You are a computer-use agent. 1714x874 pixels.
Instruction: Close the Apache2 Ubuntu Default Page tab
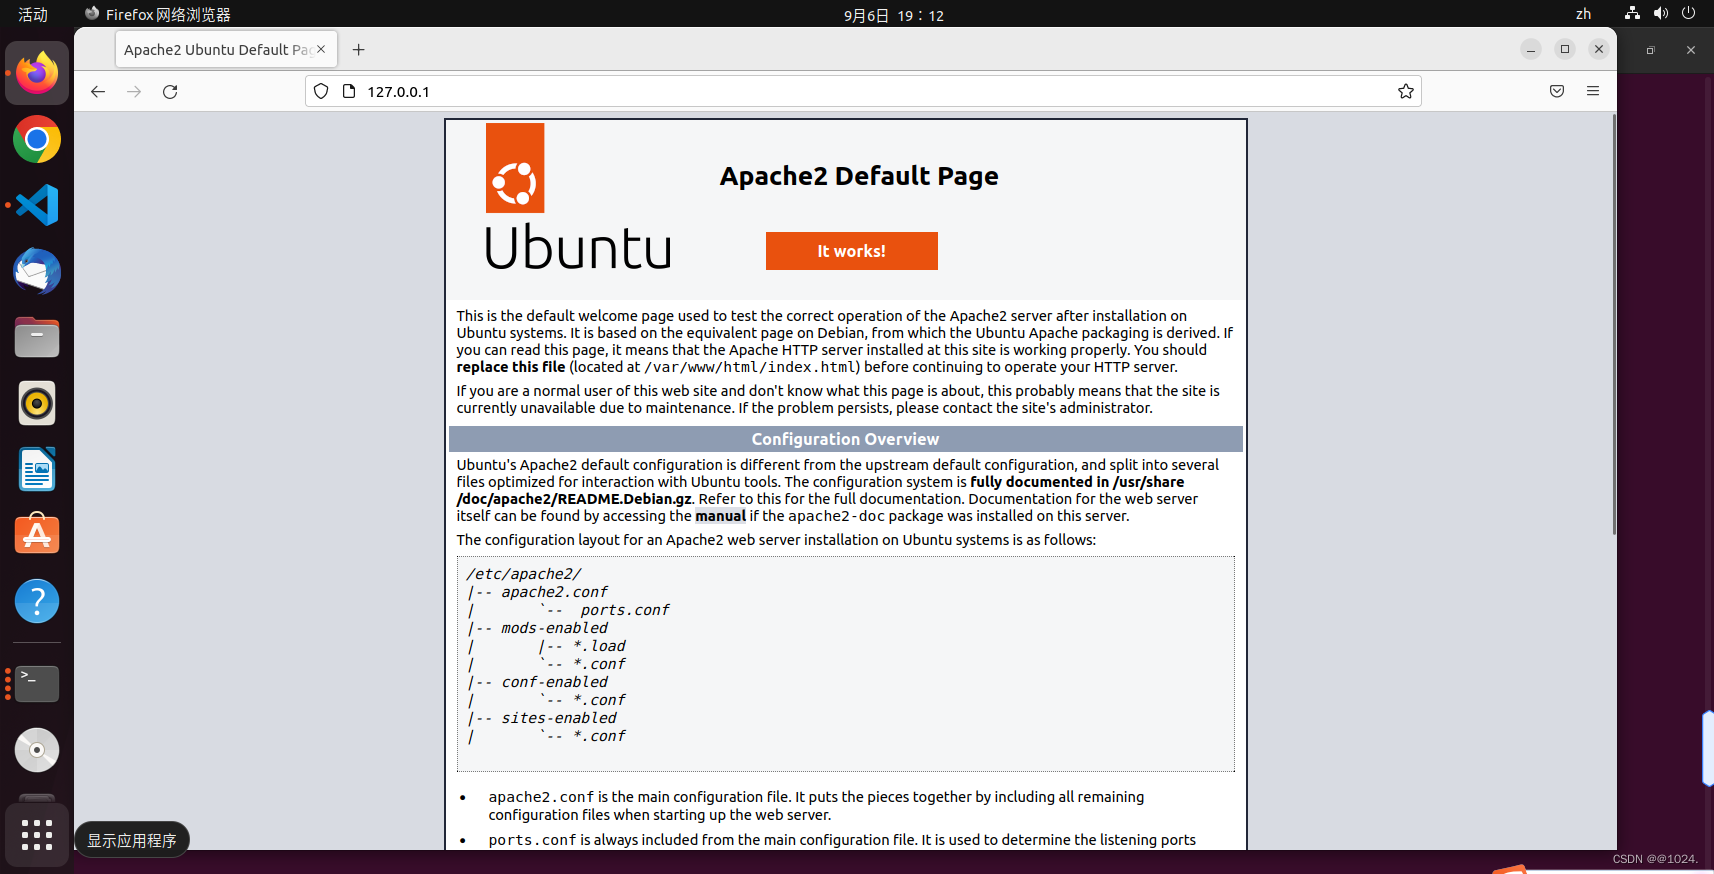[x=321, y=49]
